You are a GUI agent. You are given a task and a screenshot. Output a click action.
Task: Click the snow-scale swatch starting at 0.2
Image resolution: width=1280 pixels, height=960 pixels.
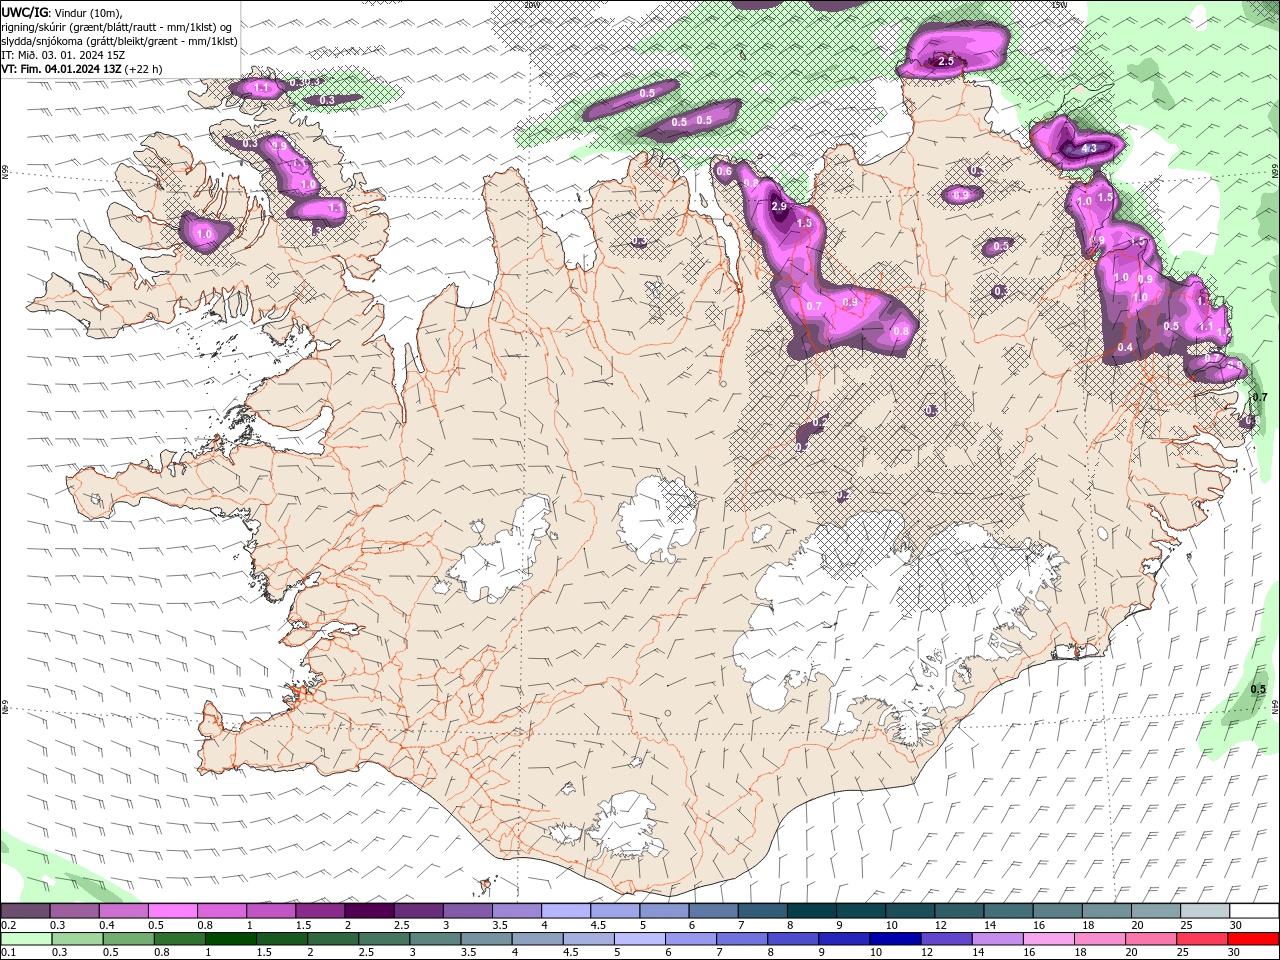pyautogui.click(x=25, y=911)
